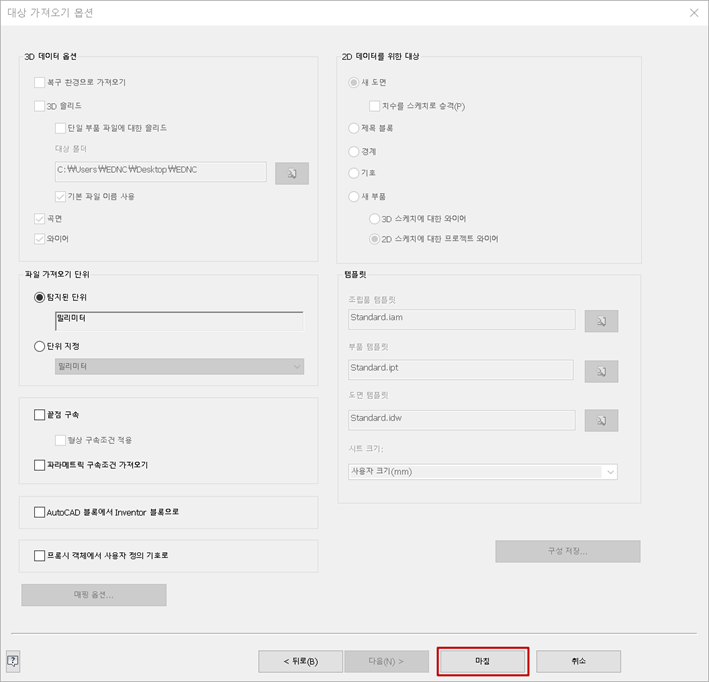Select the 제목 블록 radio button
Screen dimensions: 709x682
point(354,128)
